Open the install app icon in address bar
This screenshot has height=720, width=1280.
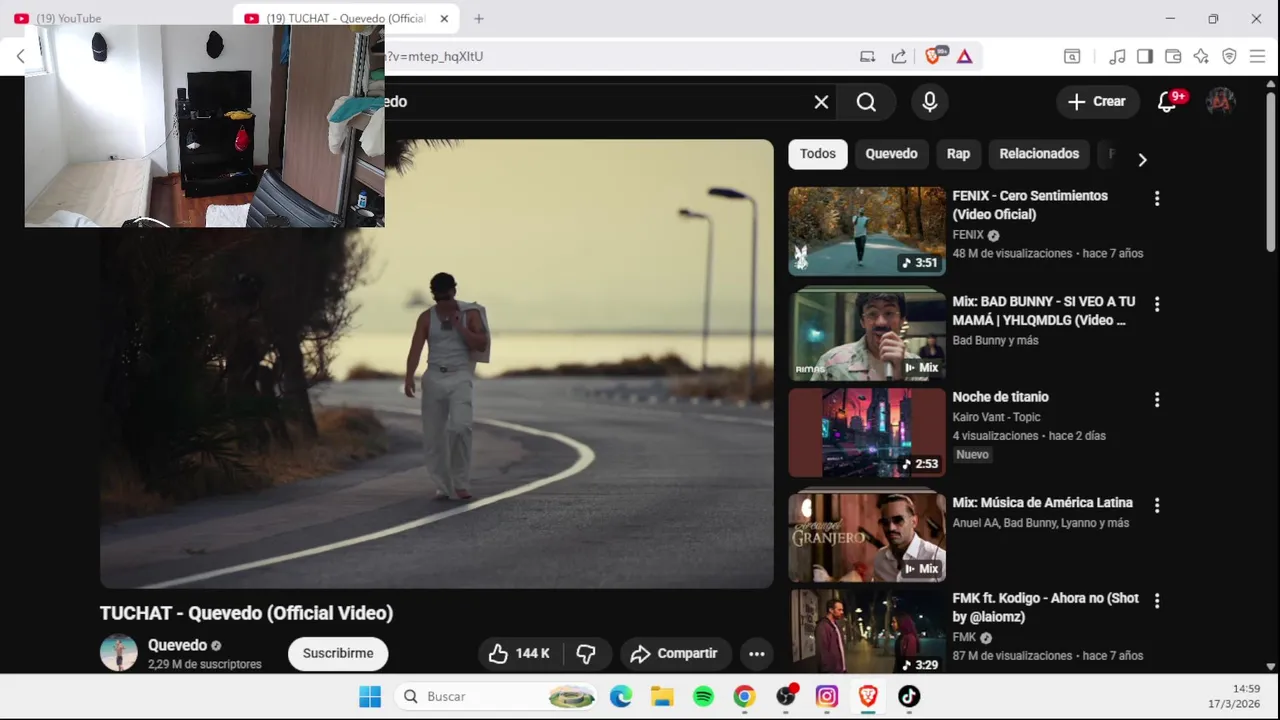pyautogui.click(x=867, y=56)
